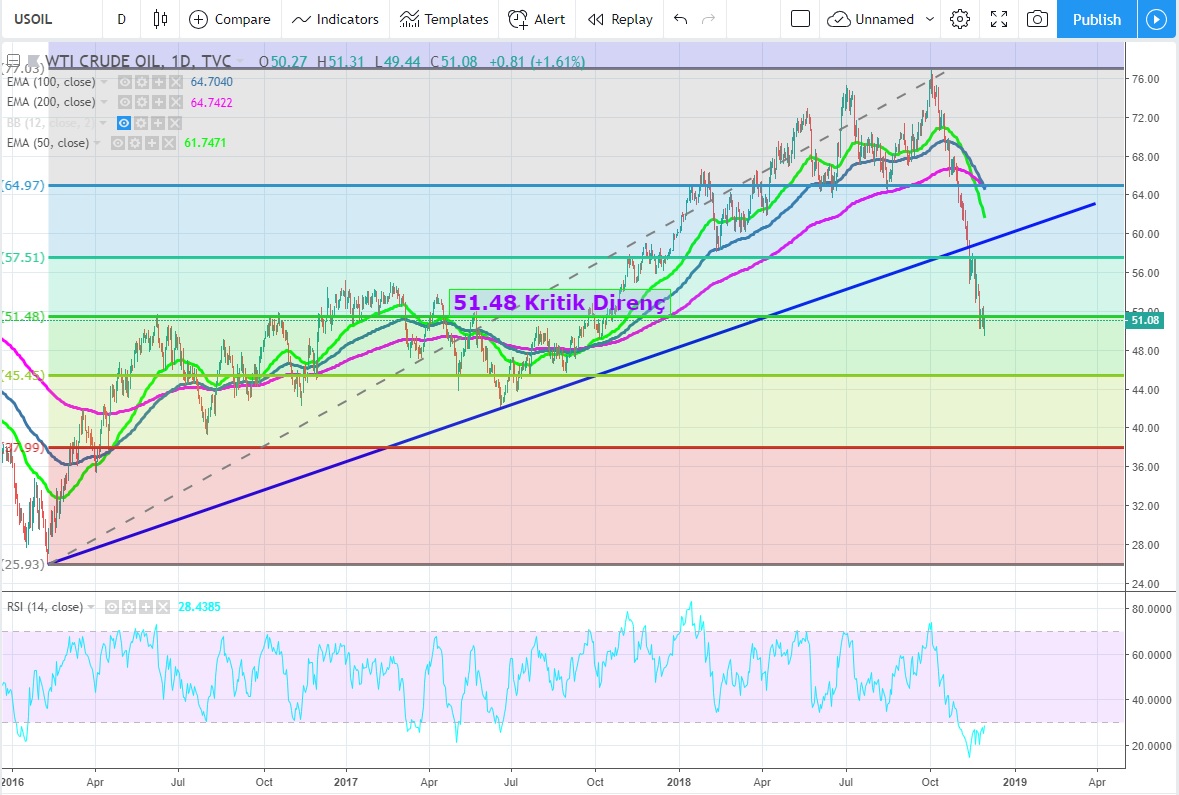Click the Compare button
Screen dimensions: 1179x795
click(230, 19)
